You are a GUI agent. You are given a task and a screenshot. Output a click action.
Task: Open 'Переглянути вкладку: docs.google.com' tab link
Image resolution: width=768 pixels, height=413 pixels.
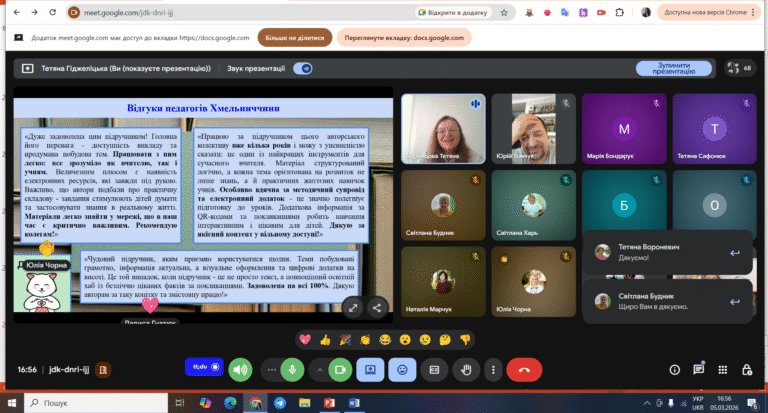(404, 38)
